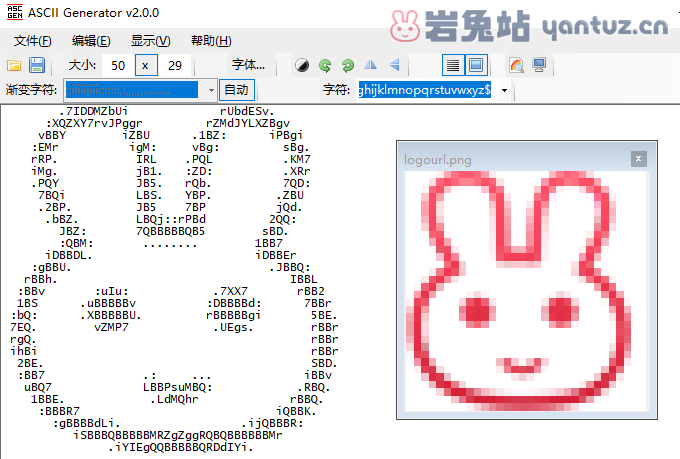Click the rotate counterclockwise green arrow icon
This screenshot has height=459, width=680.
click(x=347, y=65)
